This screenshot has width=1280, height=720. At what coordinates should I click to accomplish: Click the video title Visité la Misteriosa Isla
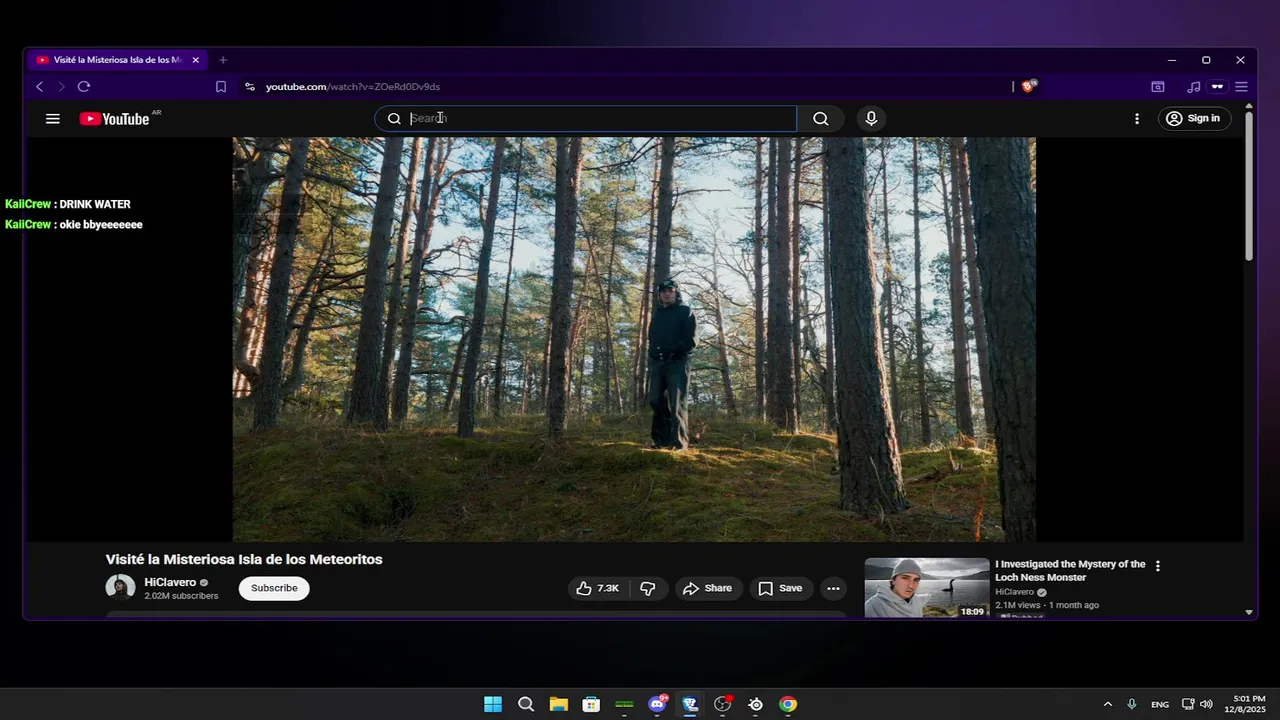click(244, 559)
